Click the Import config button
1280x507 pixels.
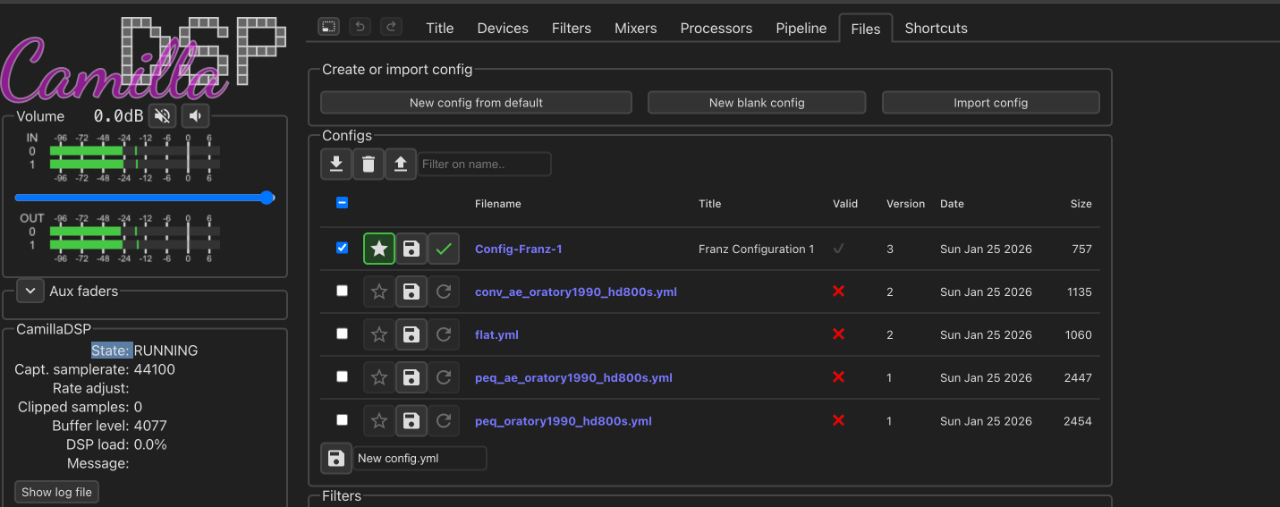point(990,103)
